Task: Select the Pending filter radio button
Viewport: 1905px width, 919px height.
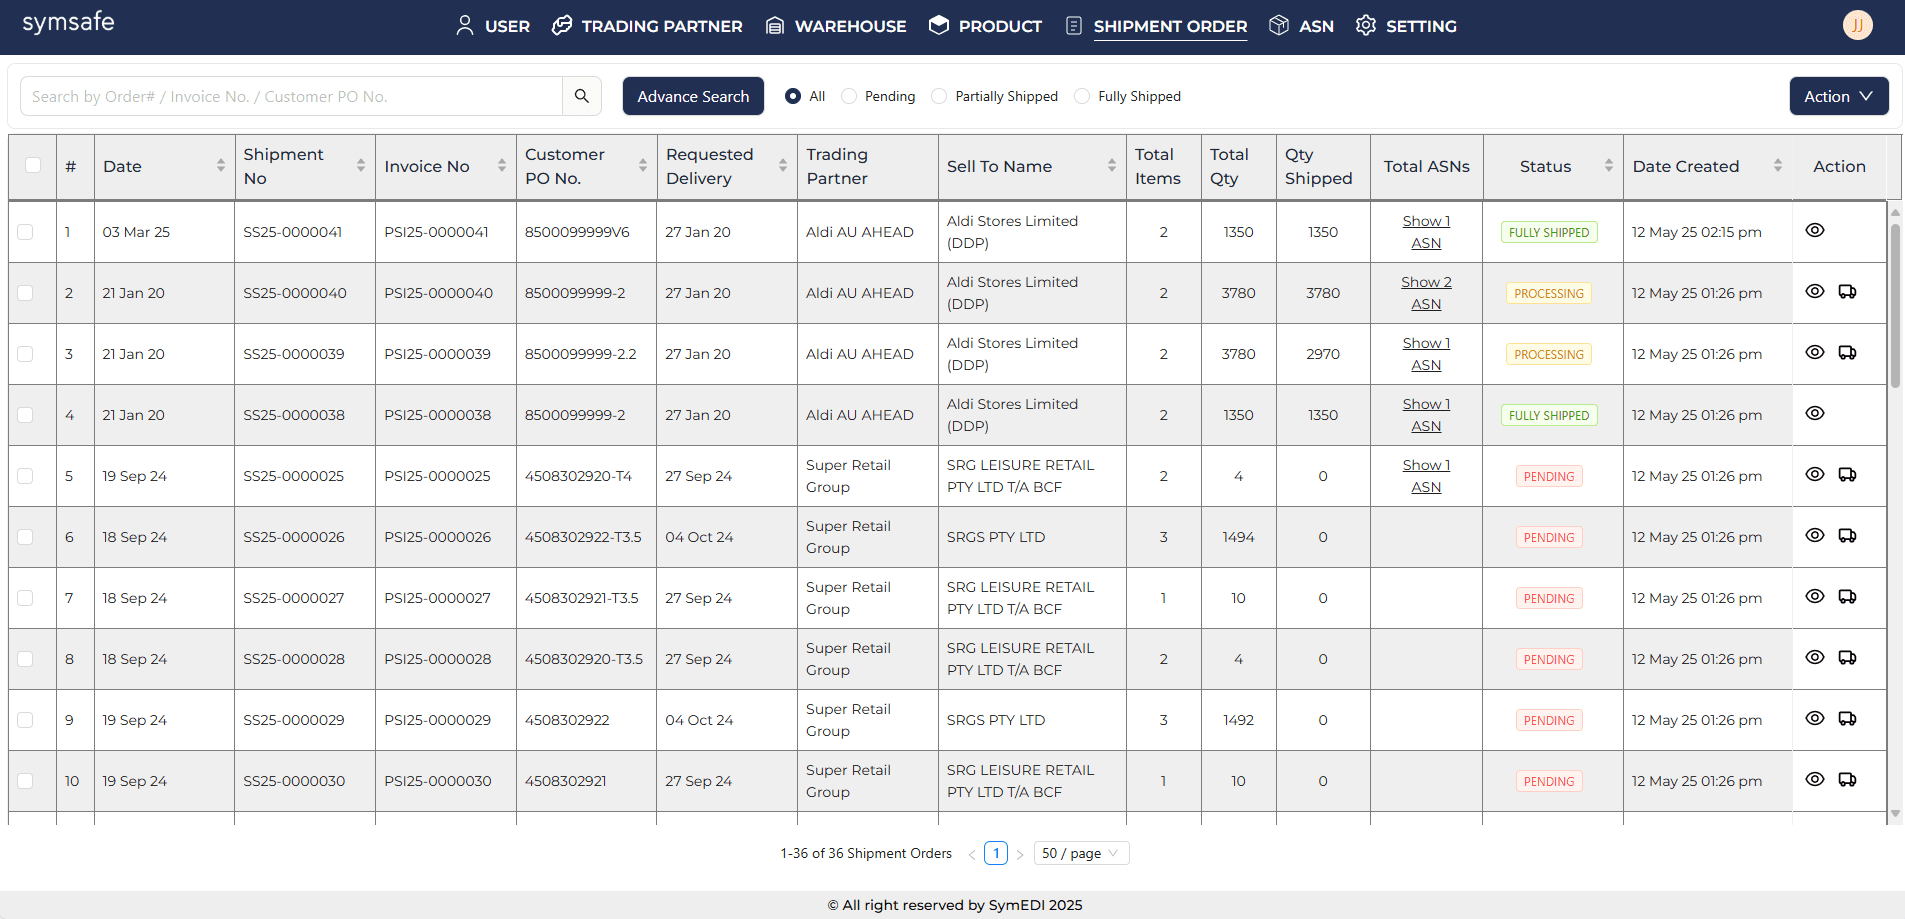Action: point(849,96)
